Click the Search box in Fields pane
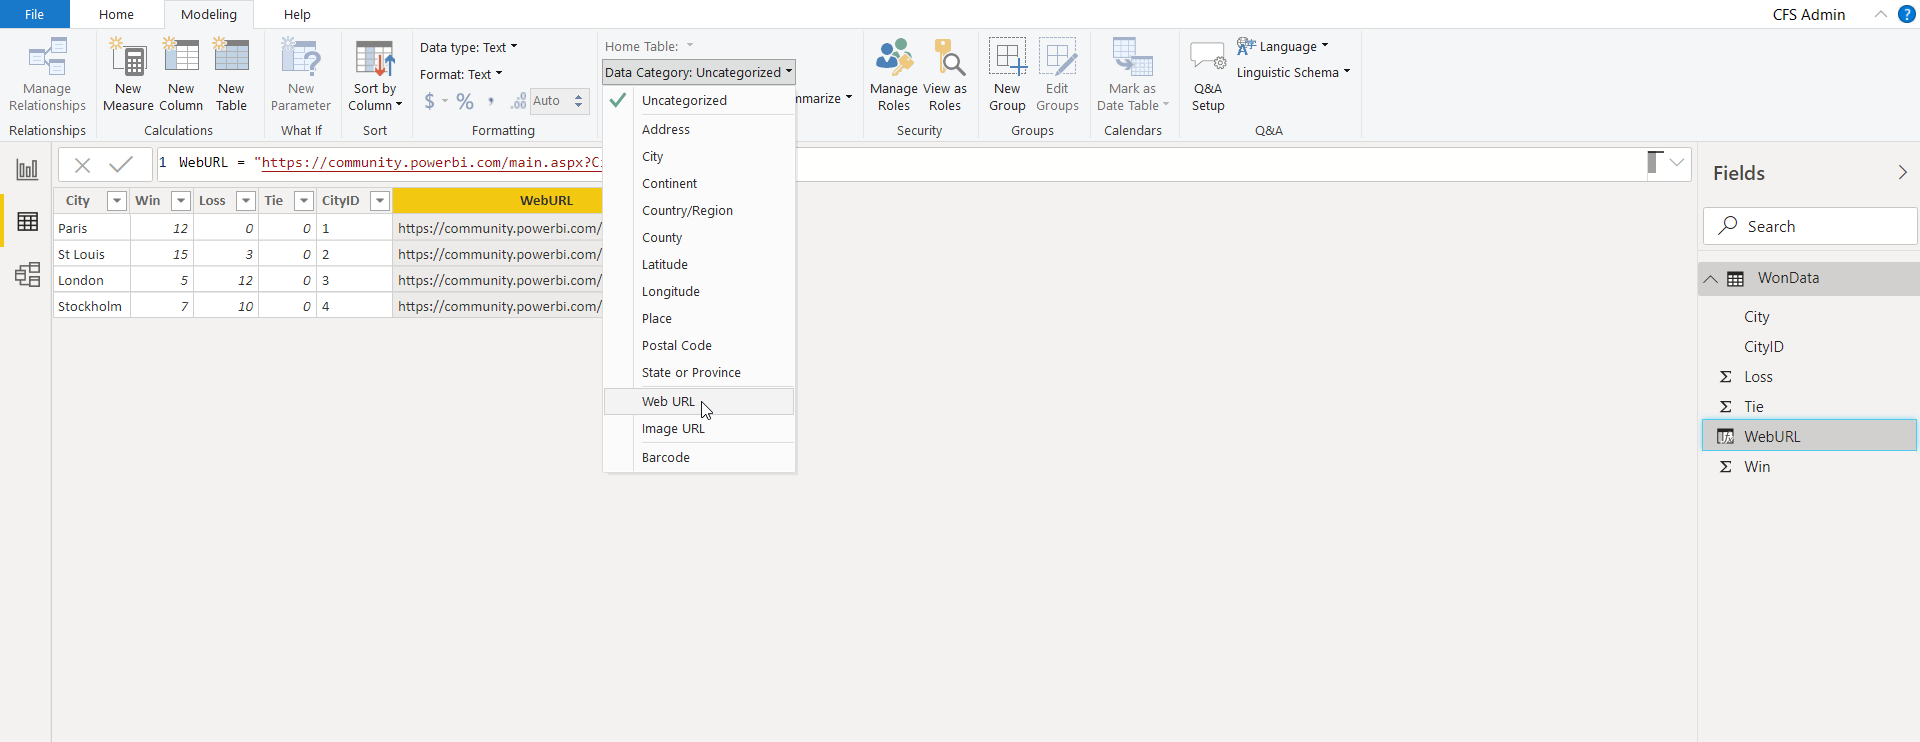 click(x=1810, y=227)
